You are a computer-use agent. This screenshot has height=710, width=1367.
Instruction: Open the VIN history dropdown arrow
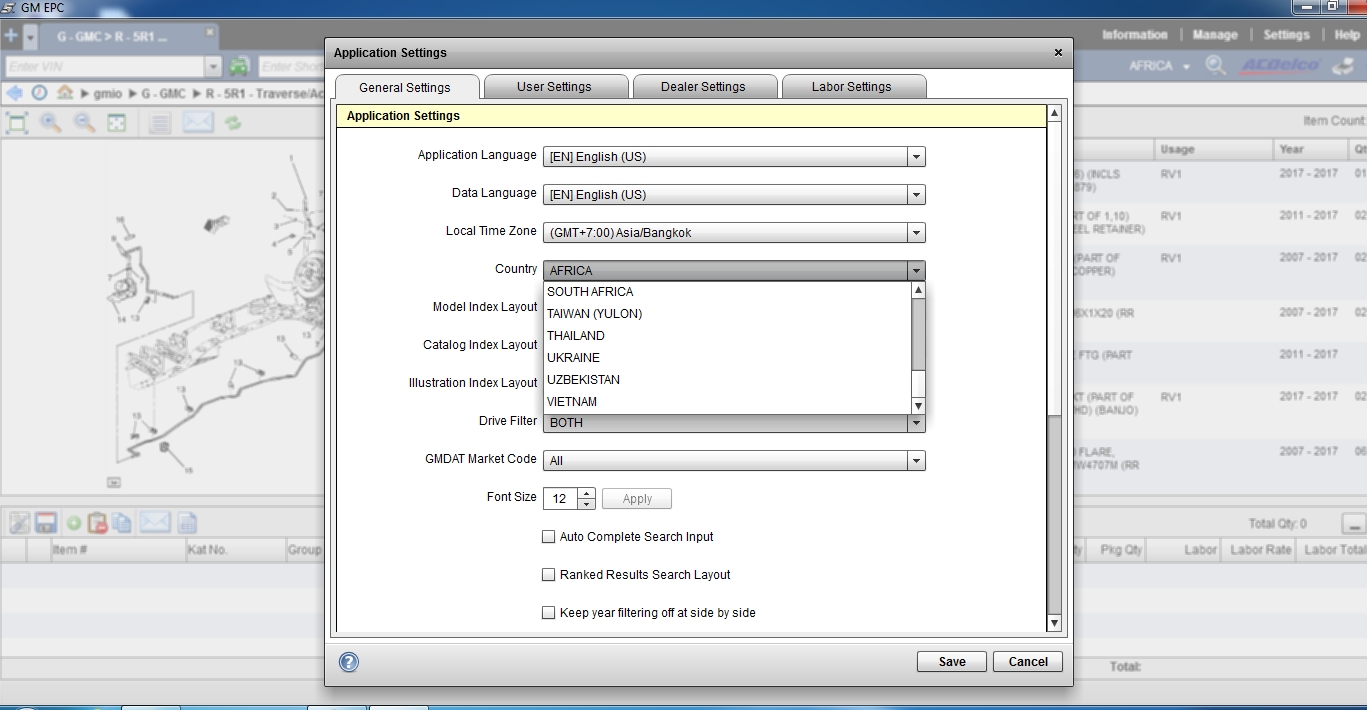click(213, 67)
